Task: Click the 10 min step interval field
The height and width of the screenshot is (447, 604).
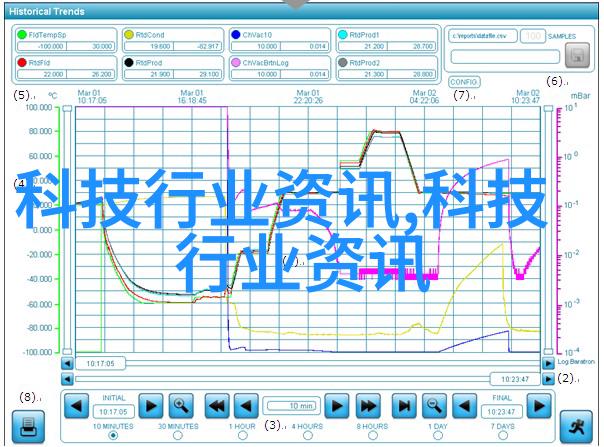Action: [292, 406]
